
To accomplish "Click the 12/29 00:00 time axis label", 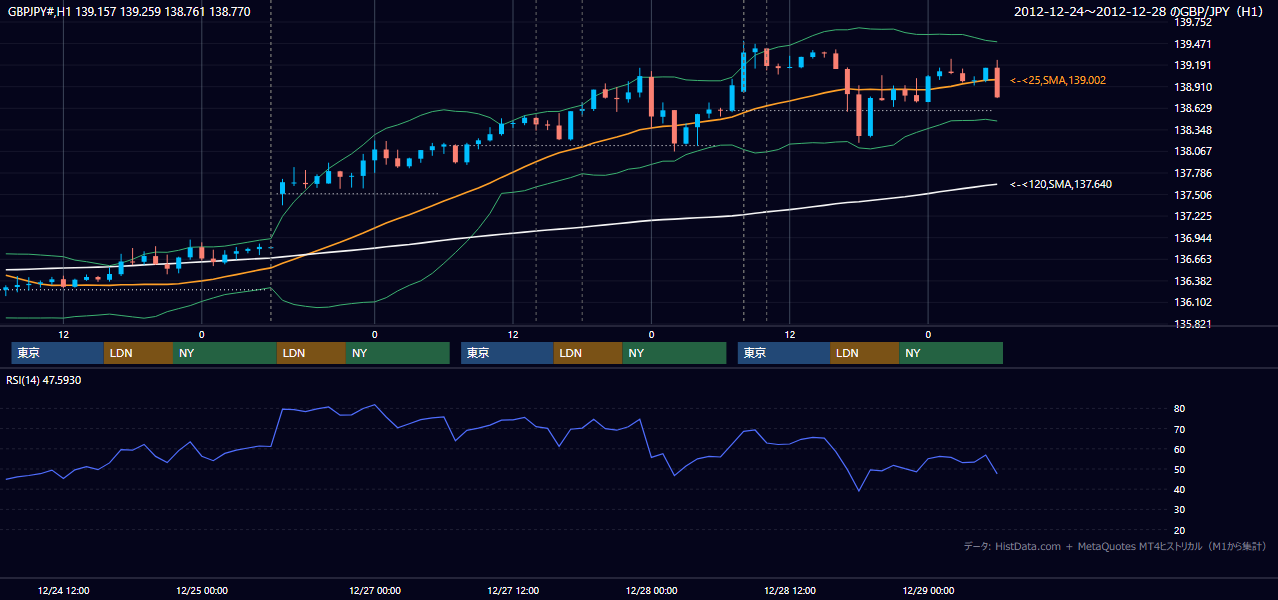I will pyautogui.click(x=928, y=590).
